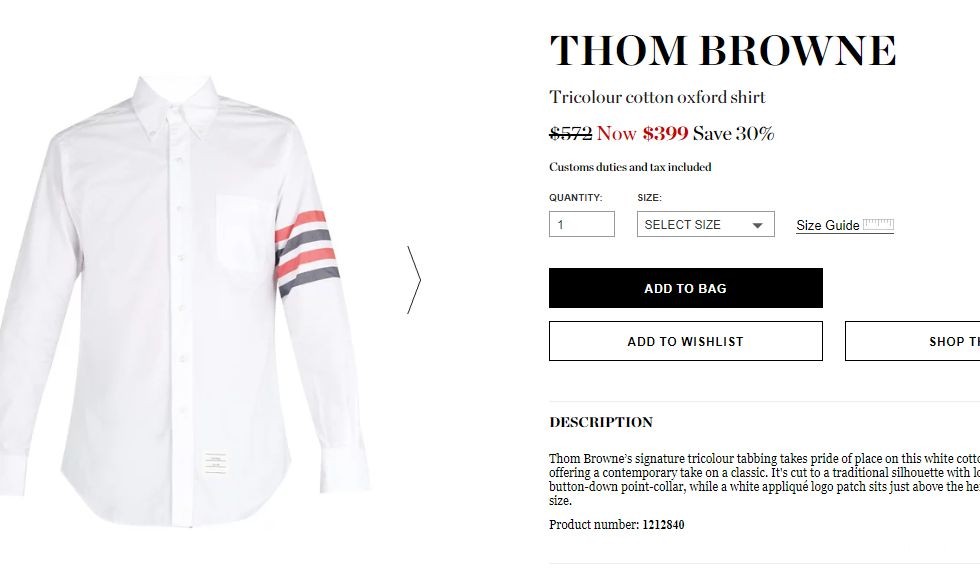Click Customs duties and tax included note
Image resolution: width=980 pixels, height=571 pixels.
[630, 167]
